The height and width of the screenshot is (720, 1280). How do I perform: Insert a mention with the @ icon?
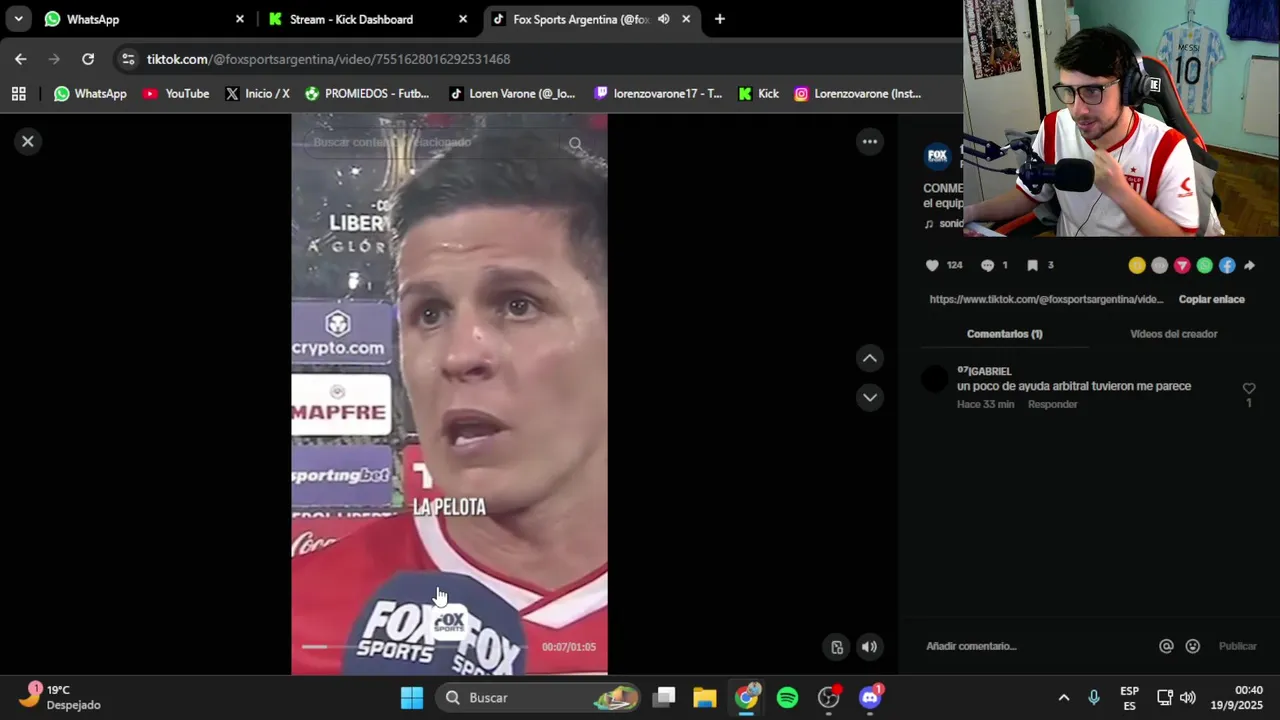point(1166,646)
